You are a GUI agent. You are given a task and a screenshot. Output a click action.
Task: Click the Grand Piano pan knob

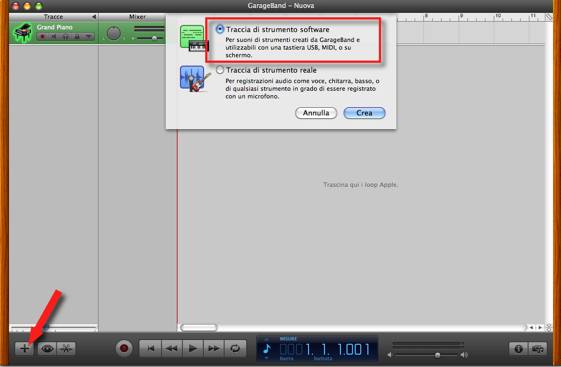pos(114,33)
